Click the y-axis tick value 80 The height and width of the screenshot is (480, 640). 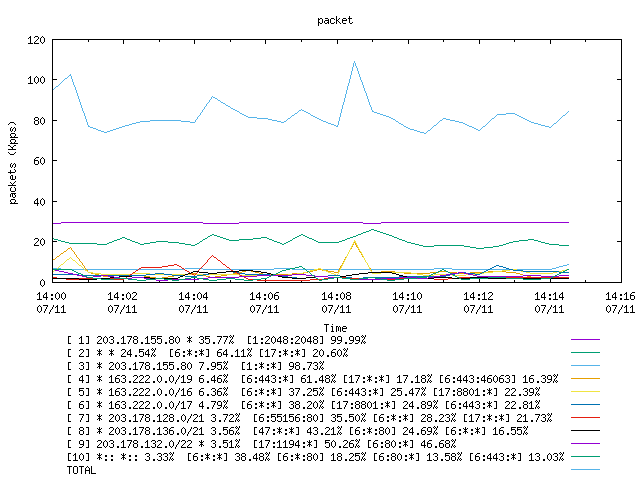(39, 121)
